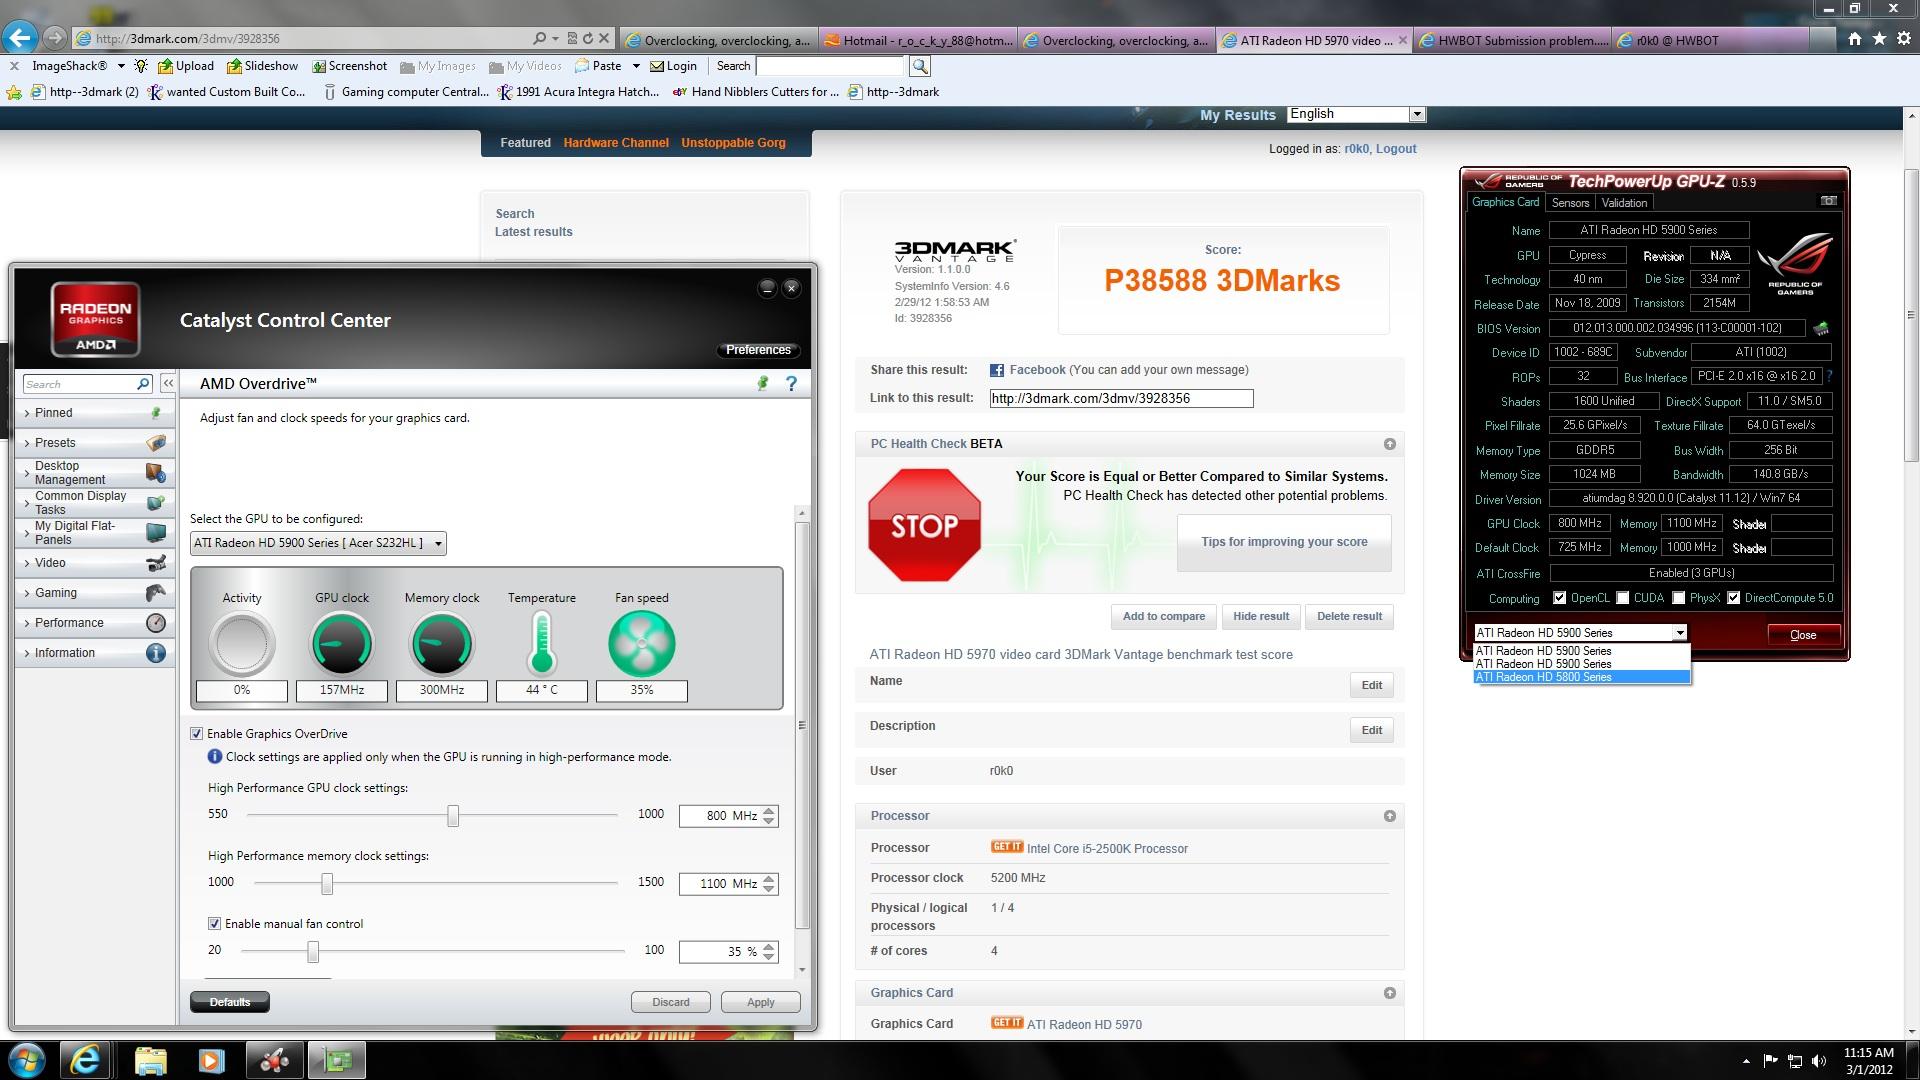1920x1080 pixels.
Task: Open the HWBOT Submission problem tab
Action: pos(1512,40)
